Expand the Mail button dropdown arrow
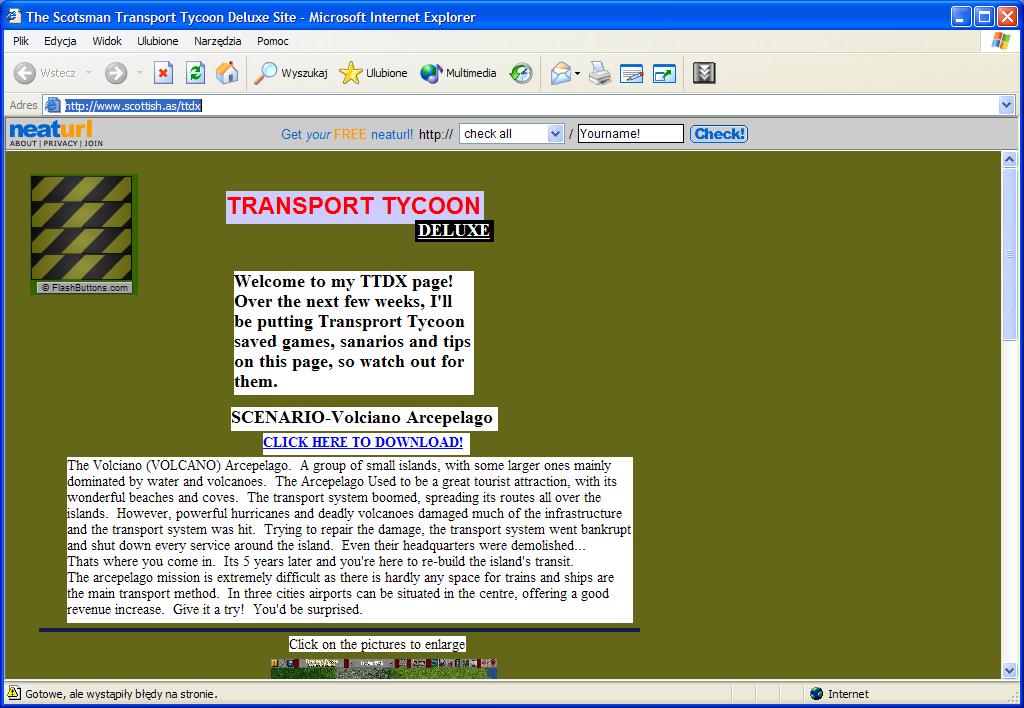1024x708 pixels. 577,73
